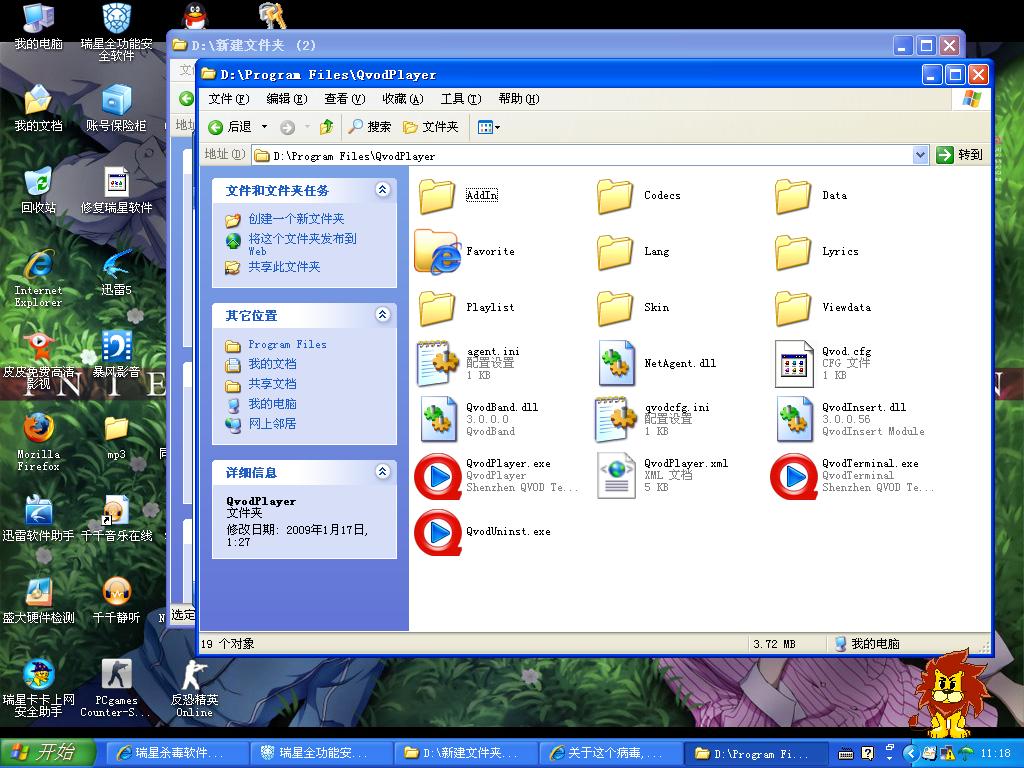Viewport: 1024px width, 768px height.
Task: Switch to D:\新建文件夹 taskbar item
Action: click(x=466, y=753)
